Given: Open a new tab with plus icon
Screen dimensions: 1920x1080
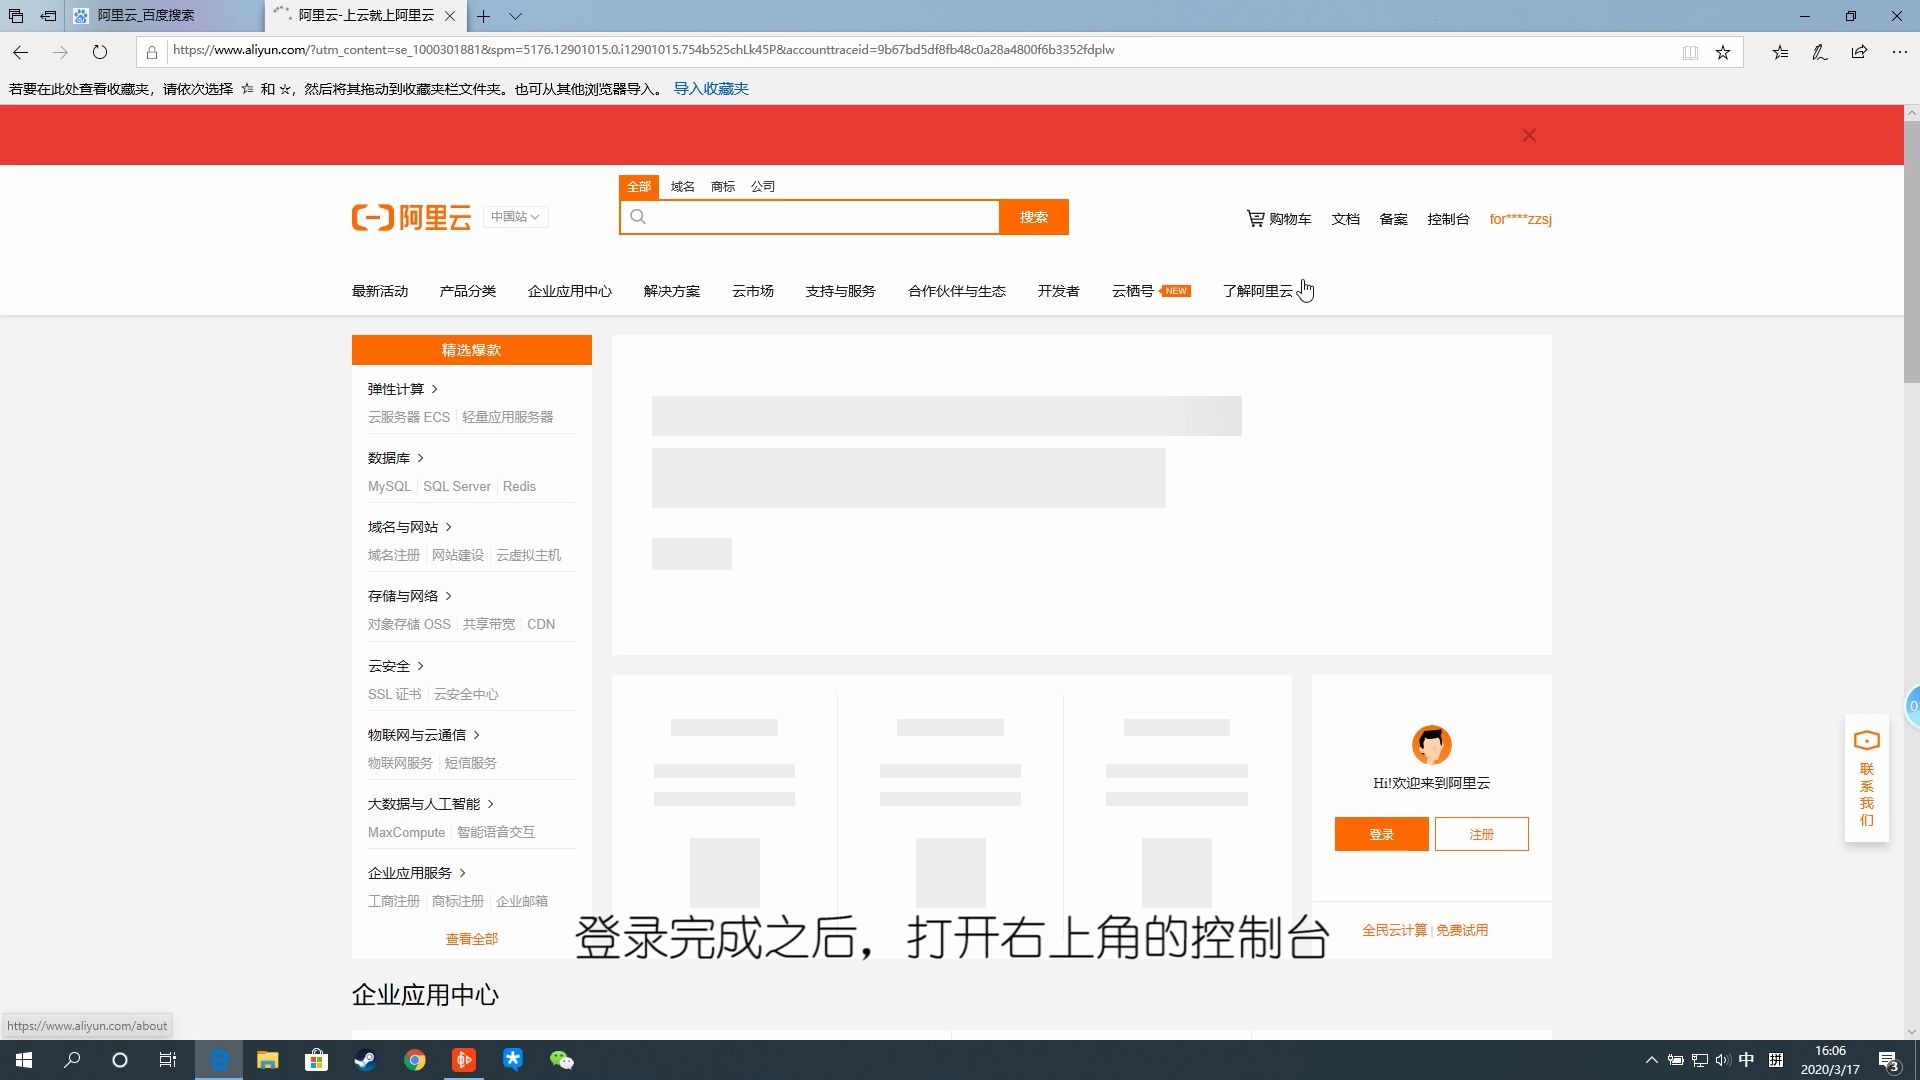Looking at the screenshot, I should tap(483, 16).
